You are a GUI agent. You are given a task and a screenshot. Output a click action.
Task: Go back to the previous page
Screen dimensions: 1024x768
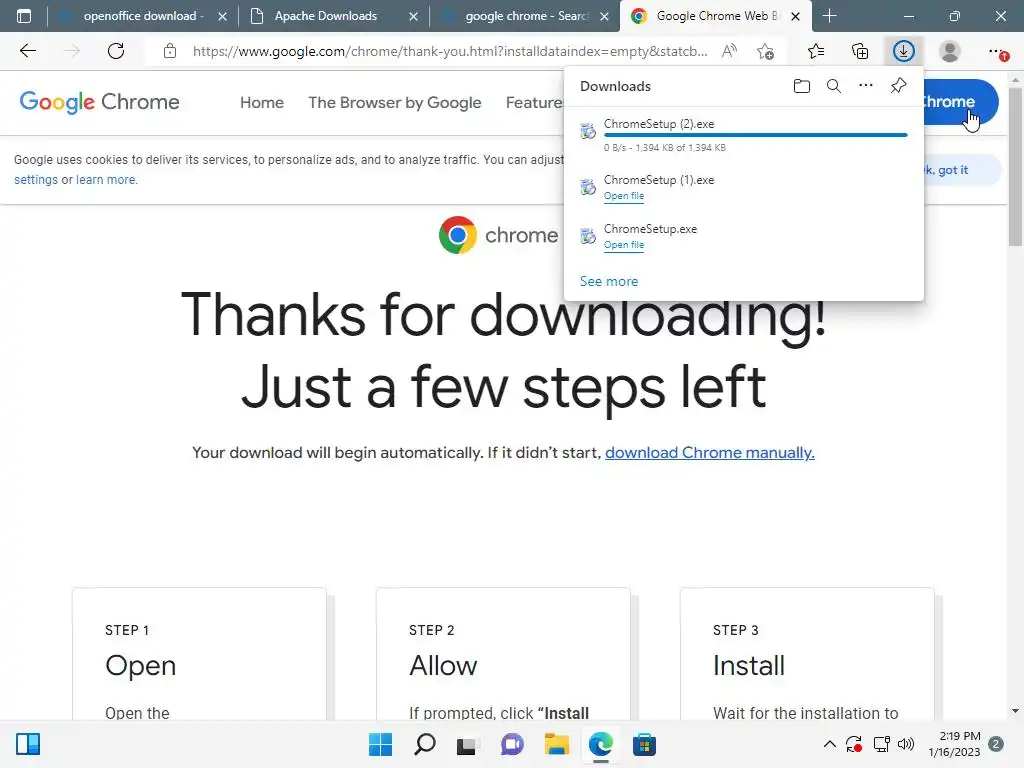[x=27, y=51]
